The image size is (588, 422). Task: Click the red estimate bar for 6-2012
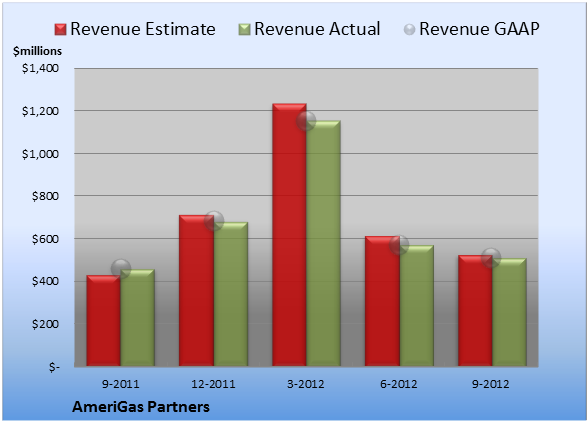382,301
